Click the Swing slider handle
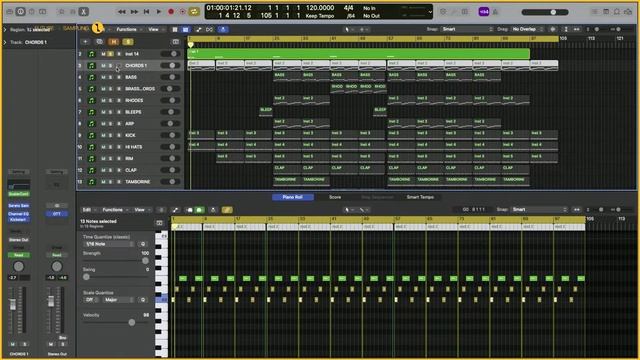Screen dimensions: 640x360 86,277
